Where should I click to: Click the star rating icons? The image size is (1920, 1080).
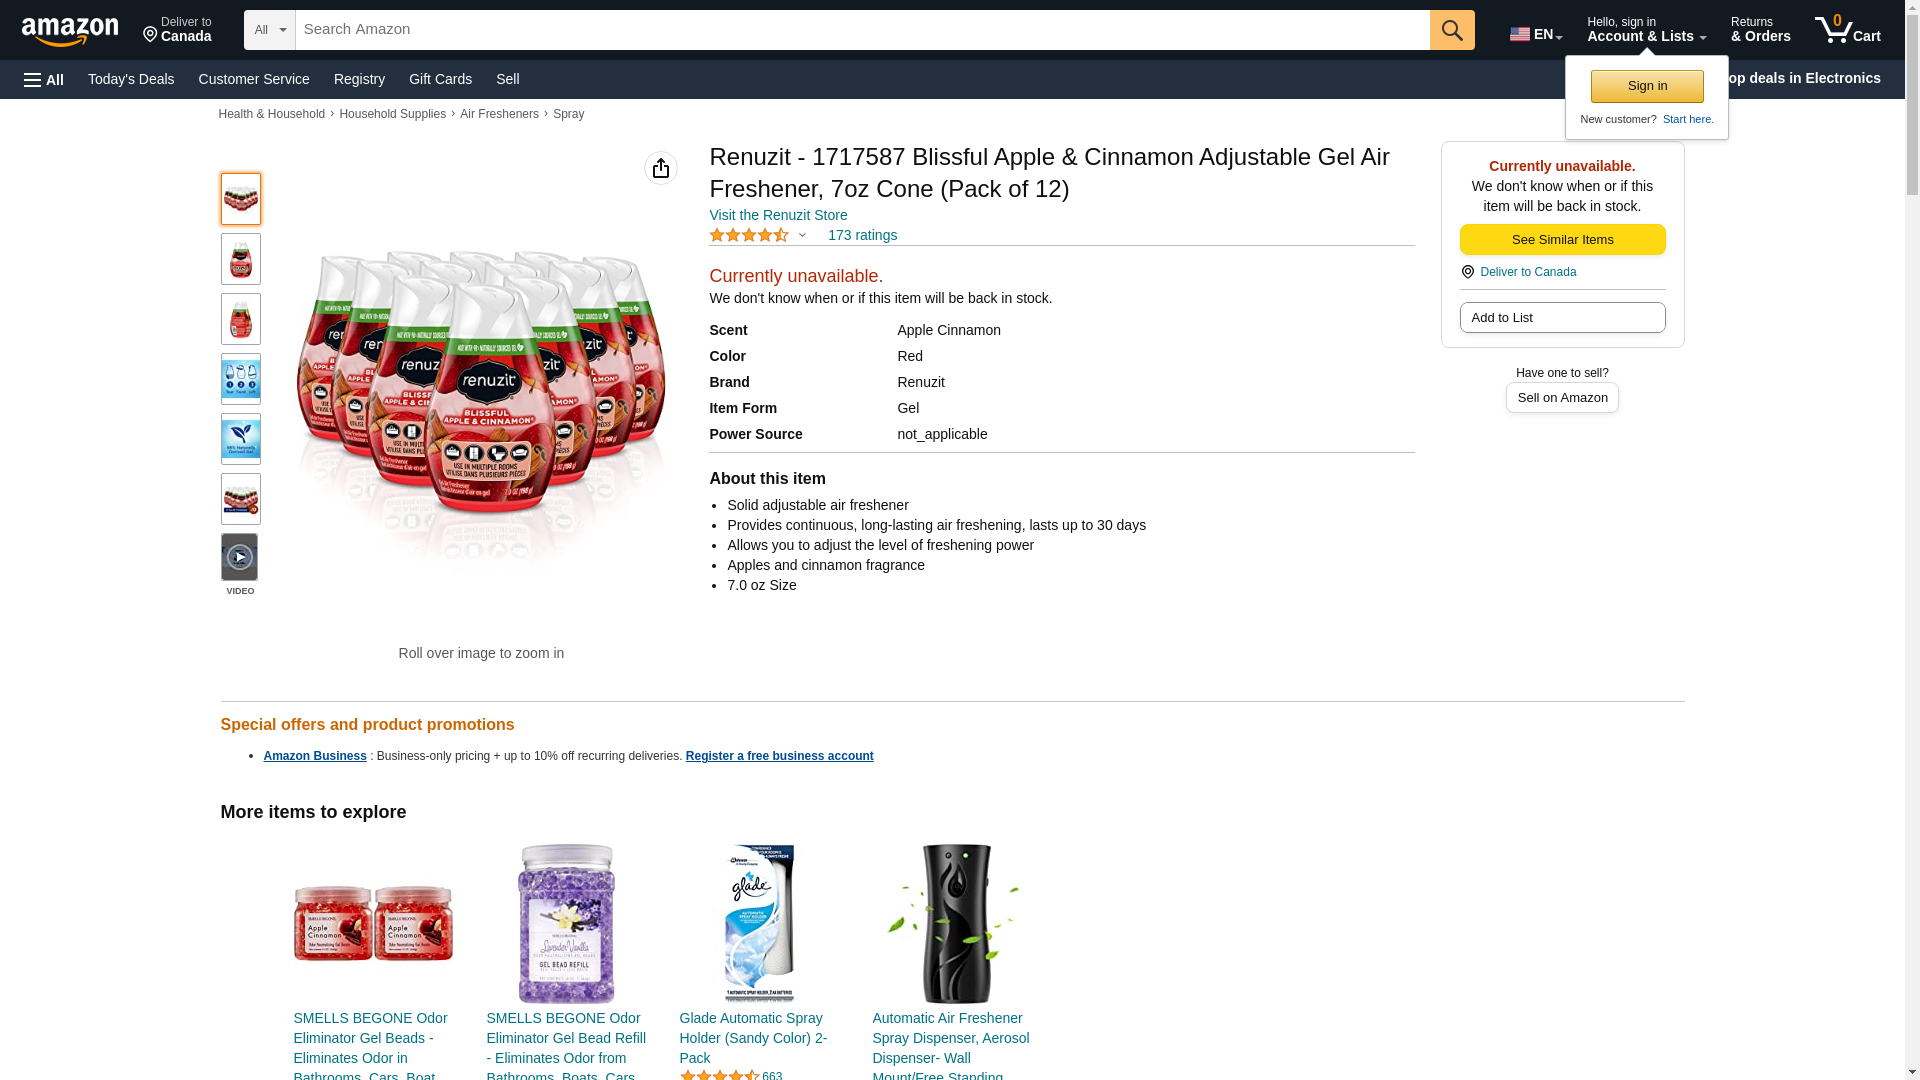click(749, 235)
